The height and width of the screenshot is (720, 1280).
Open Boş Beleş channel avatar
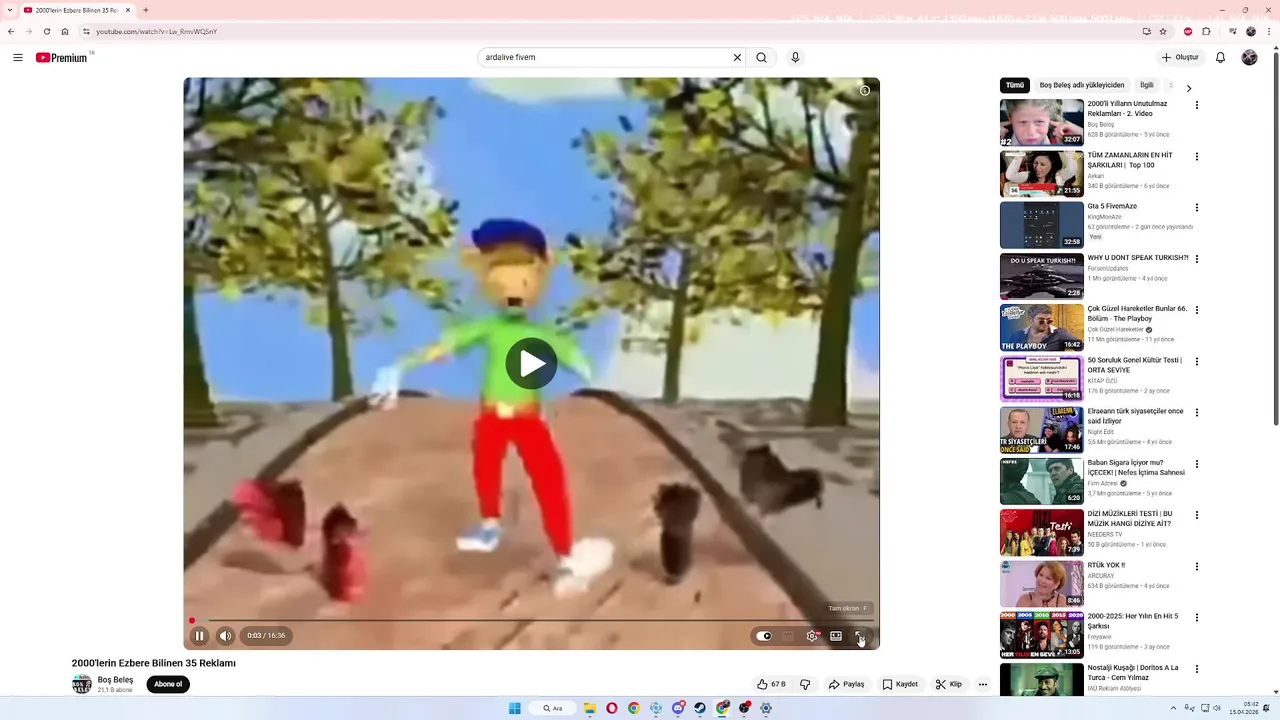82,685
